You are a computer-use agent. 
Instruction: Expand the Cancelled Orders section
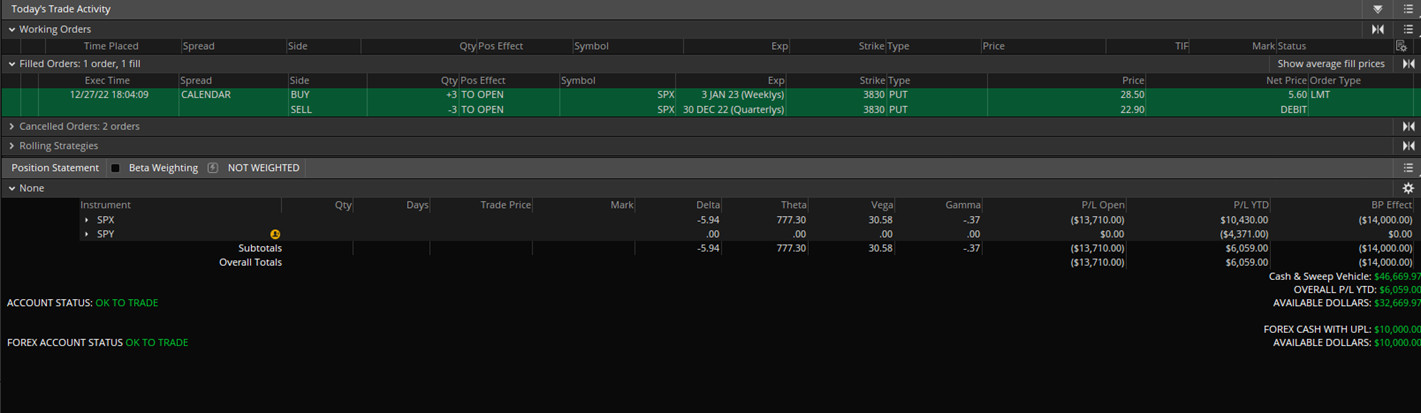[12, 127]
